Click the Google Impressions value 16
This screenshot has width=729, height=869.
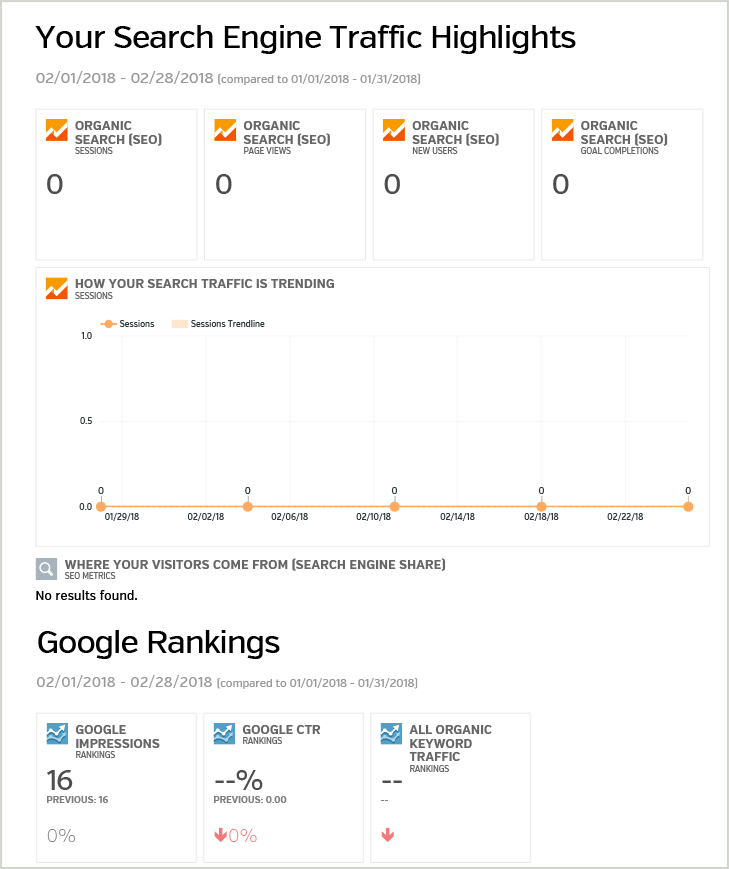point(59,780)
